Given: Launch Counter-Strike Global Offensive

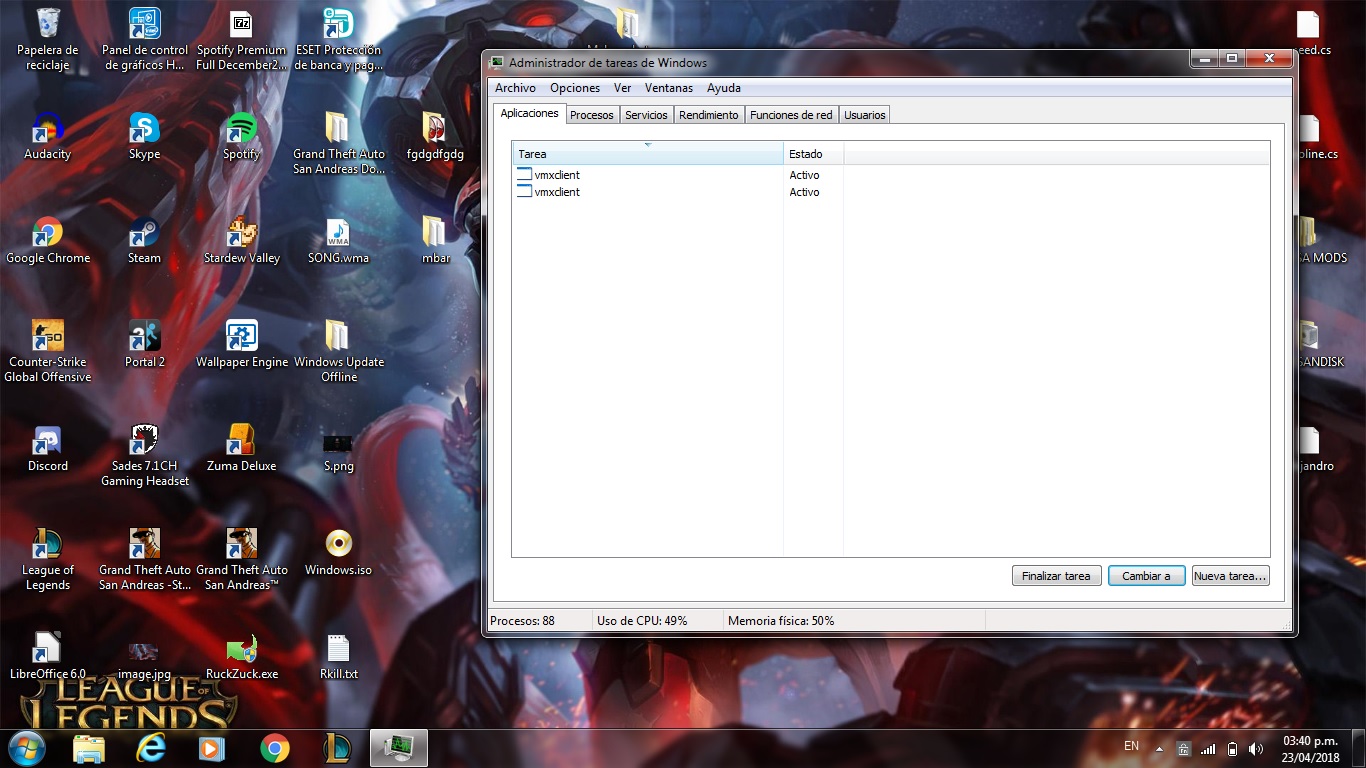Looking at the screenshot, I should coord(45,335).
